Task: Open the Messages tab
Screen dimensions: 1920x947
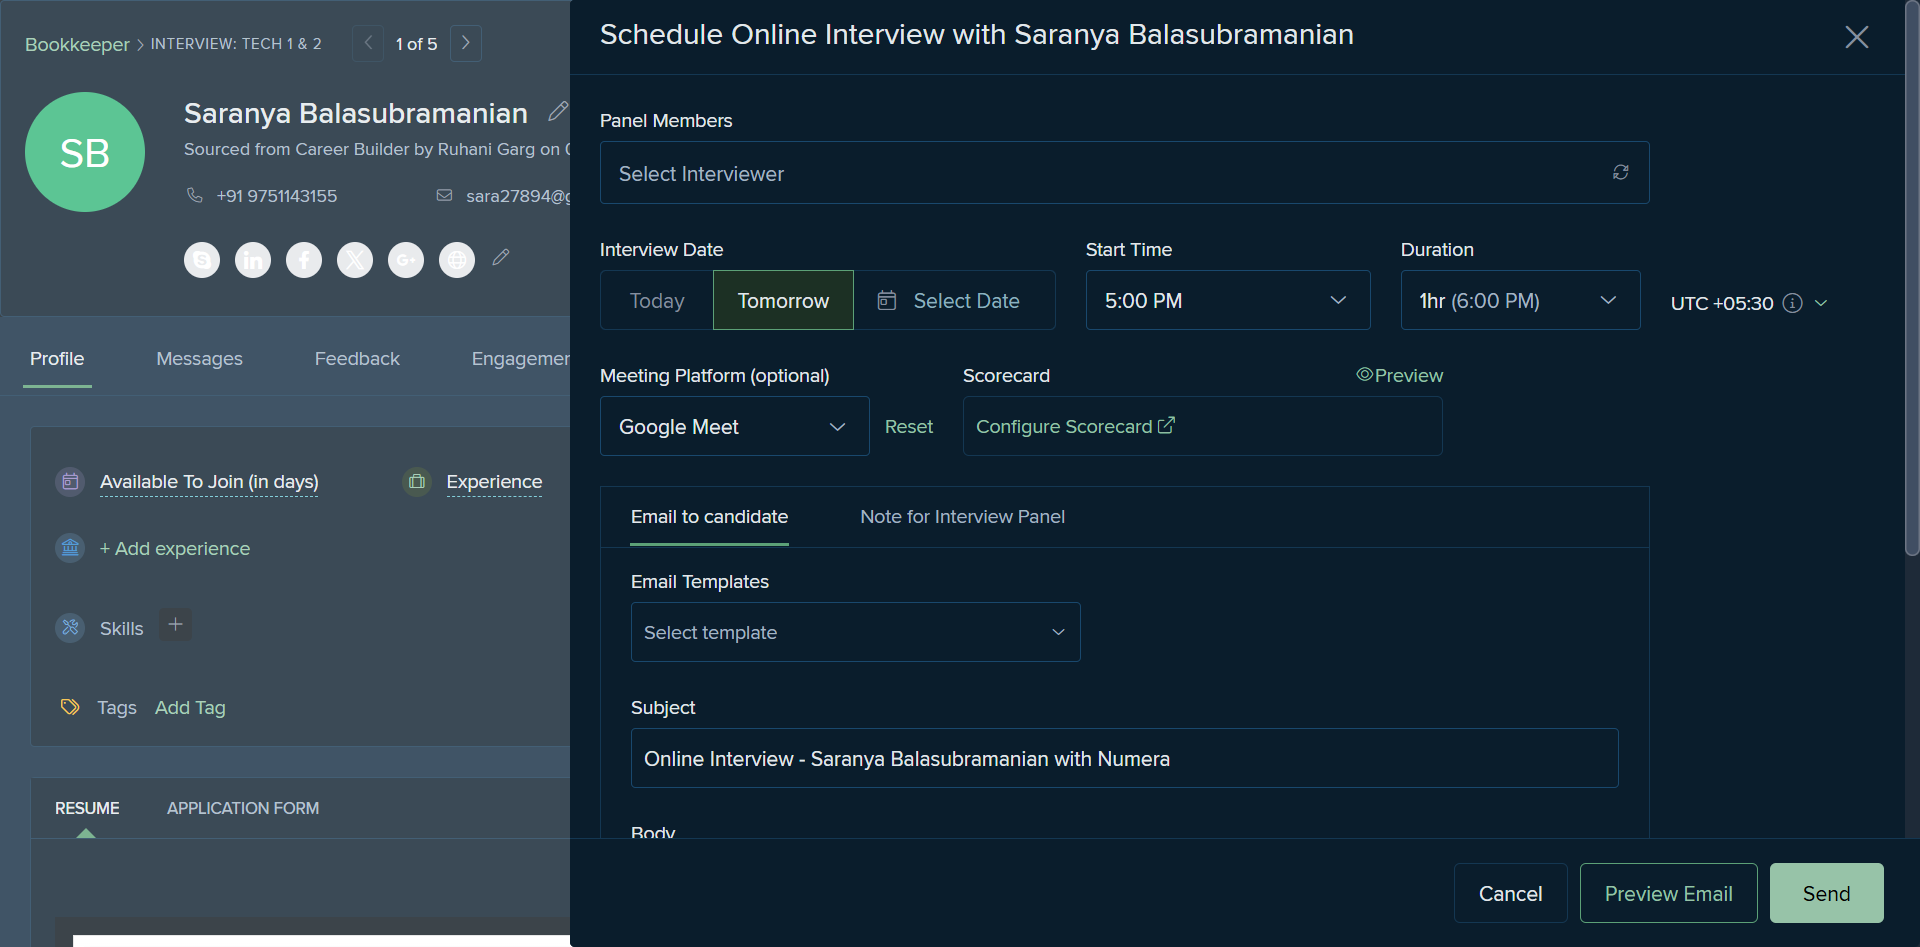Action: click(199, 359)
